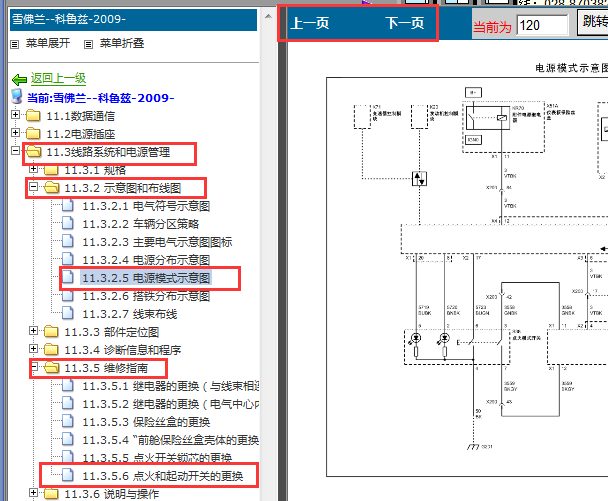
Task: Click the menu collapse icon (菜单折叠)
Action: pyautogui.click(x=88, y=44)
